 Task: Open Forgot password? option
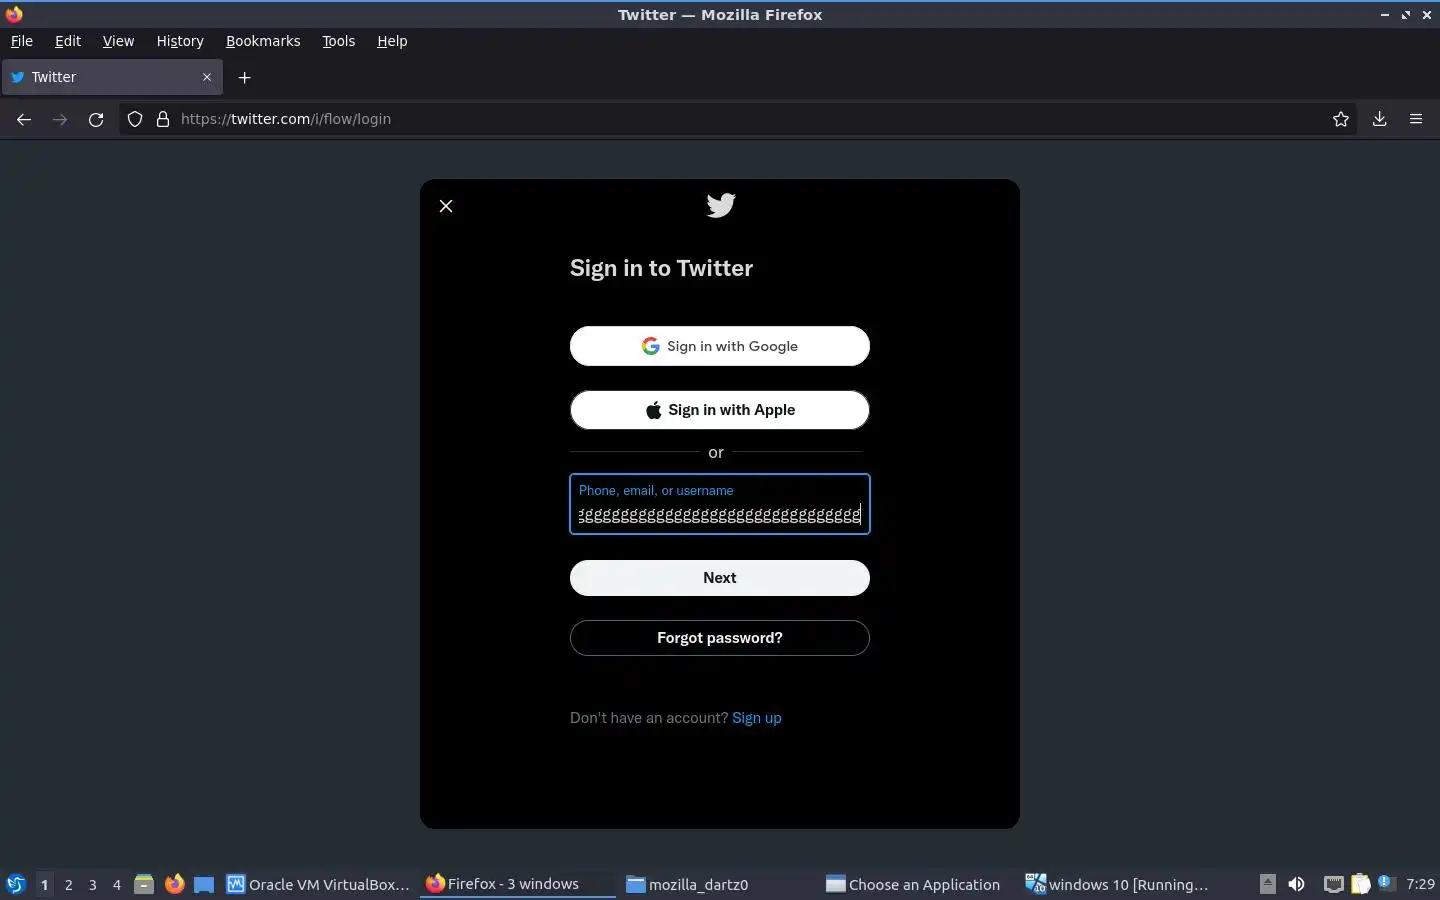[720, 638]
